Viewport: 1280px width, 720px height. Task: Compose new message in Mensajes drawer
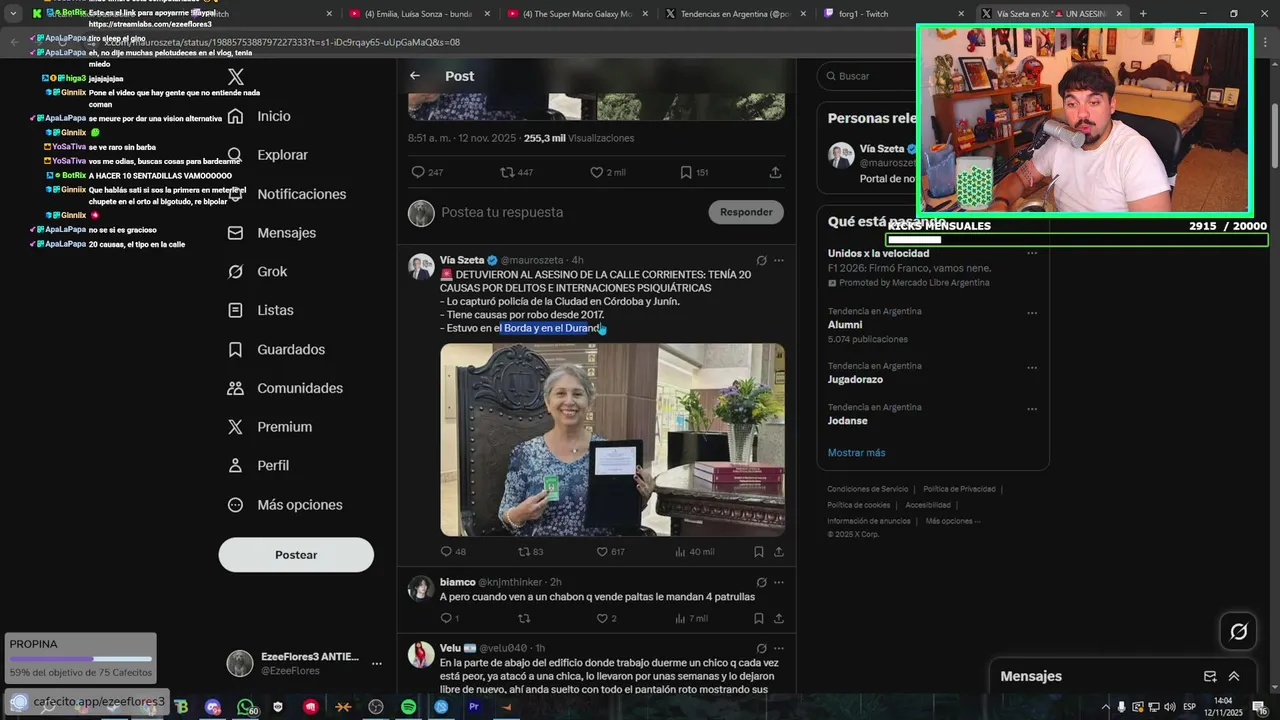click(x=1210, y=676)
